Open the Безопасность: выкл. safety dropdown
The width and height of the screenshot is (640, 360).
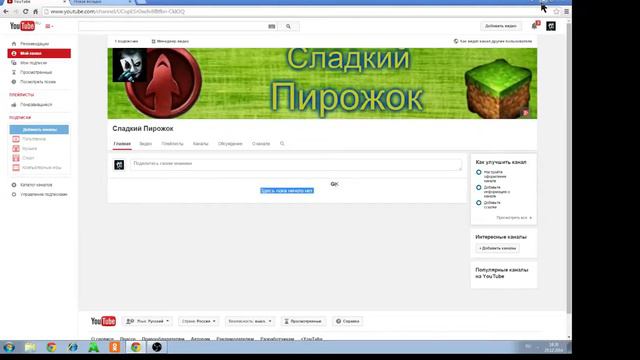click(249, 321)
